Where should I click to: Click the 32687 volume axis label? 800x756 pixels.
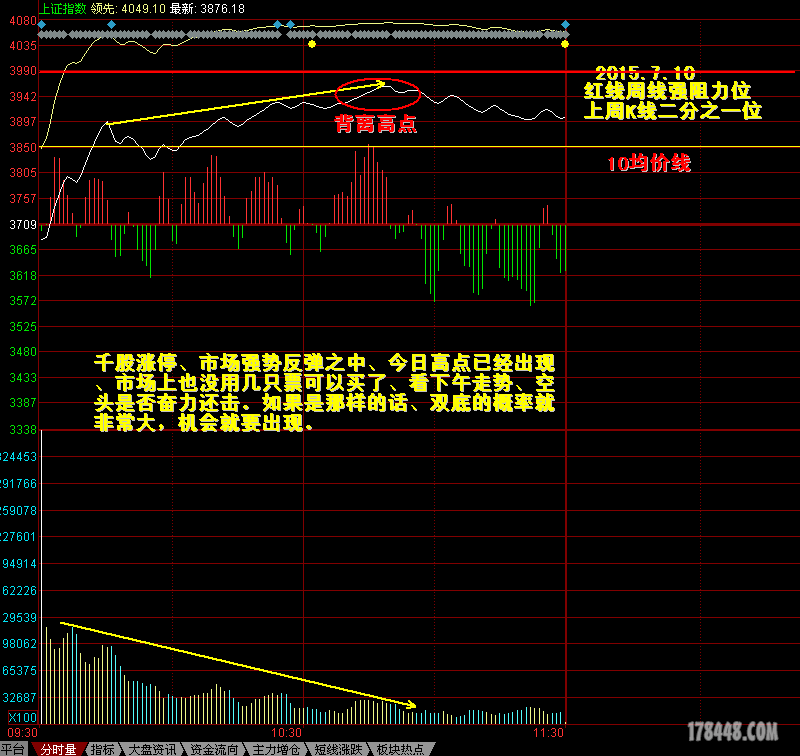pyautogui.click(x=19, y=697)
